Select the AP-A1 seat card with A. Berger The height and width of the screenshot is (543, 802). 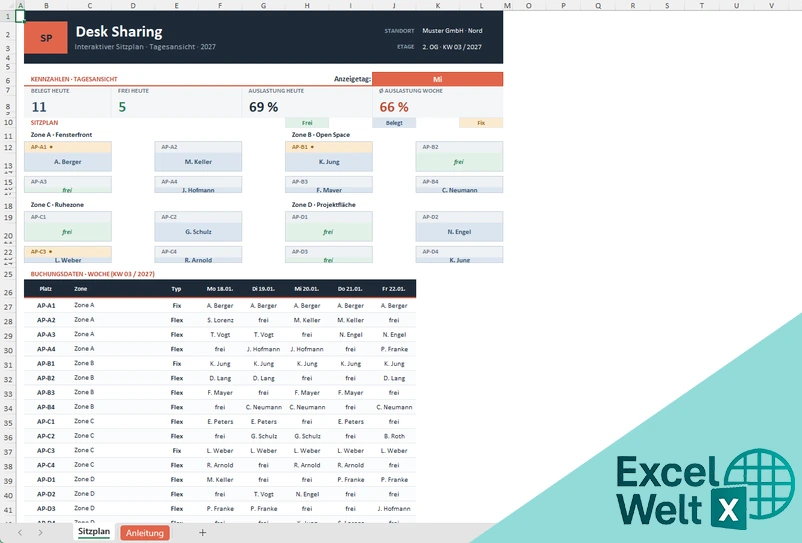(x=68, y=156)
